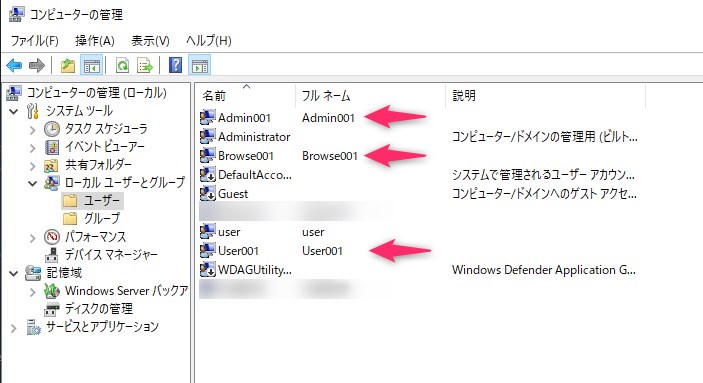Click the ゲスト アクセス description of Guest
The height and width of the screenshot is (383, 703).
(x=544, y=193)
